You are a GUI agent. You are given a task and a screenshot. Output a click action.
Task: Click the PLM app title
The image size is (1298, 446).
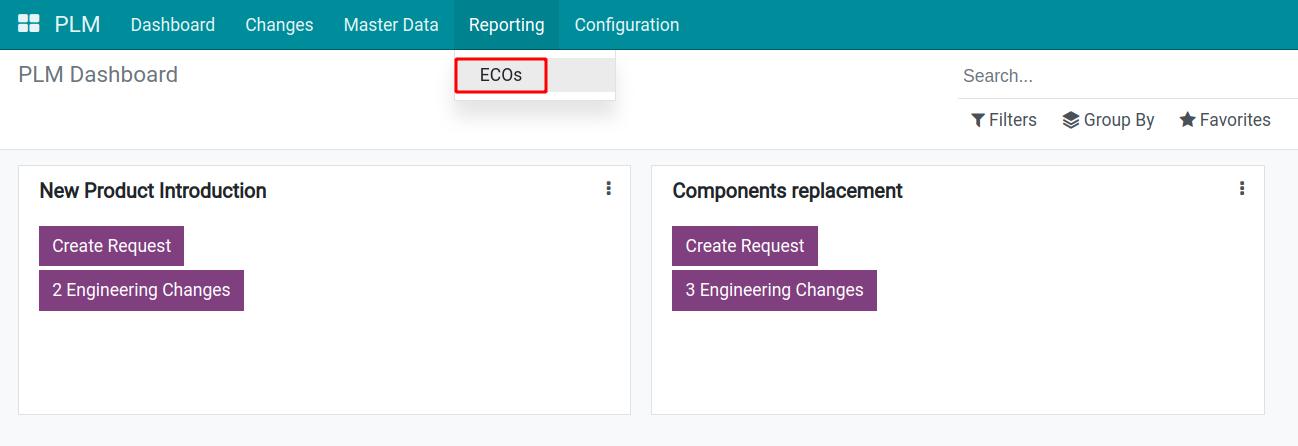tap(77, 24)
